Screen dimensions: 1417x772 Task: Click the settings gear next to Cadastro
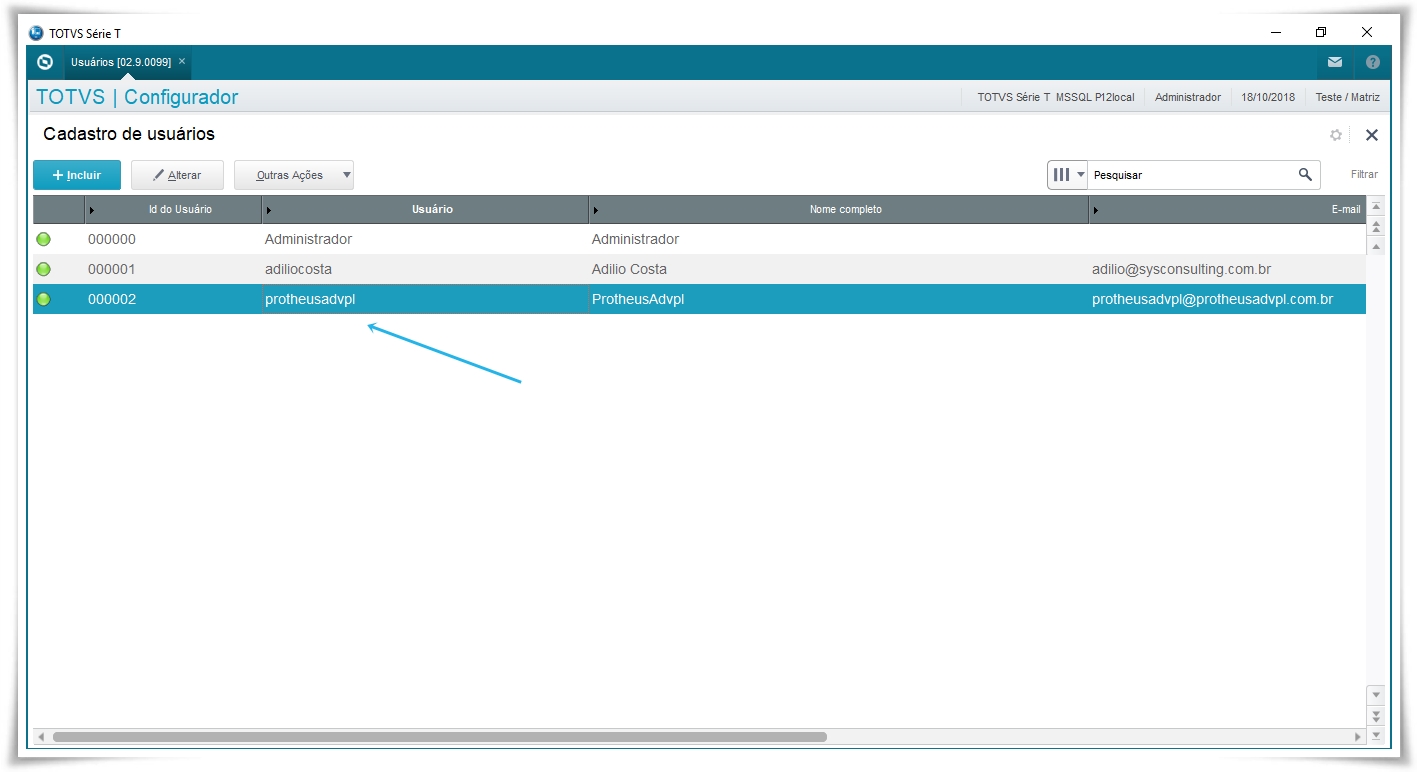tap(1336, 135)
